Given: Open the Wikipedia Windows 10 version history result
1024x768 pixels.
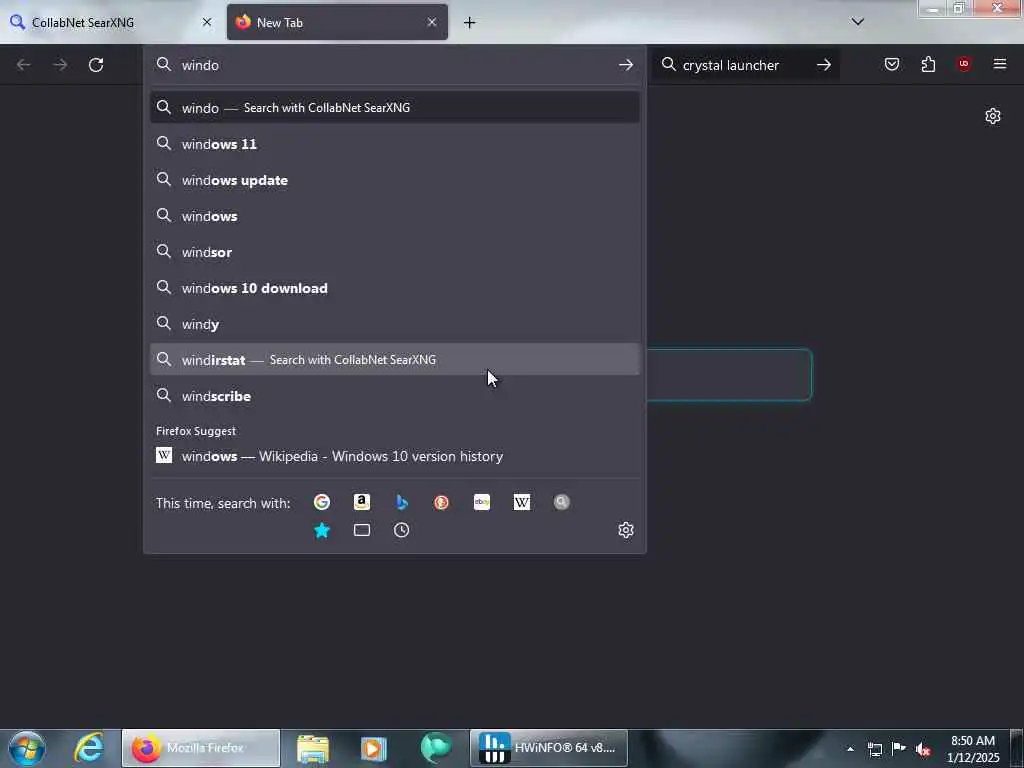Looking at the screenshot, I should [394, 456].
